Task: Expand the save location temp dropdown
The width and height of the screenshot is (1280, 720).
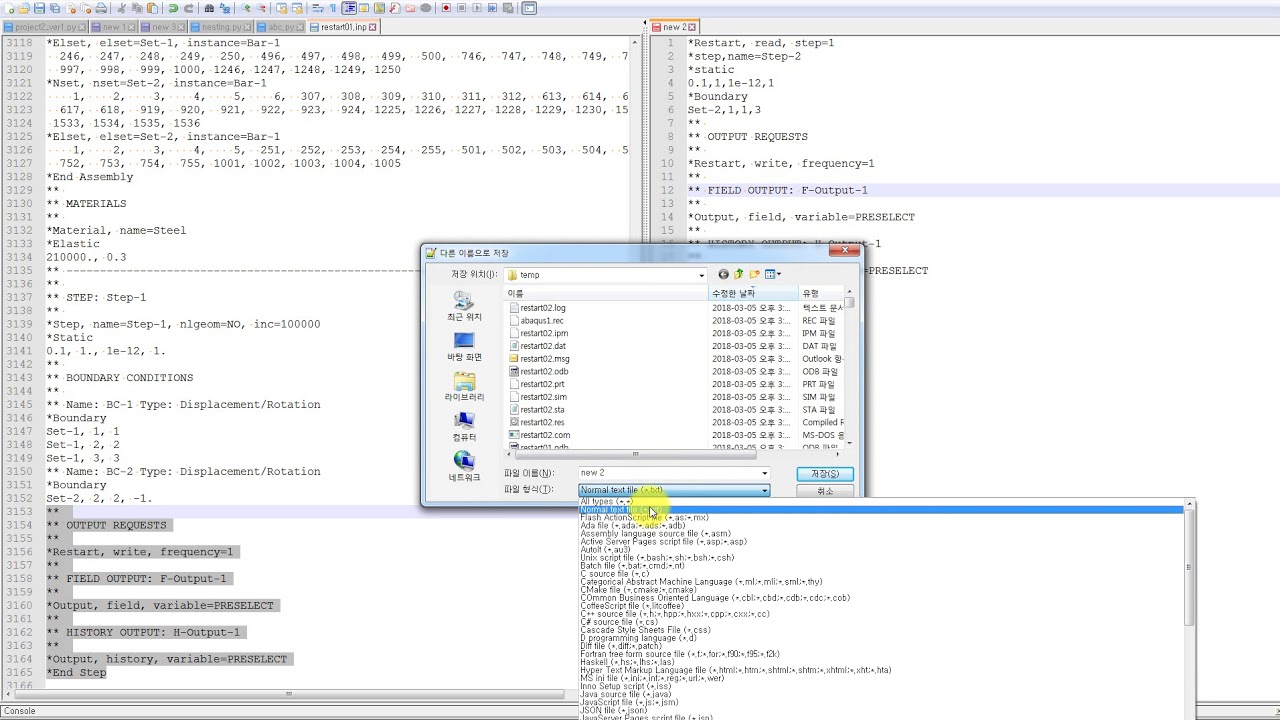Action: [701, 275]
